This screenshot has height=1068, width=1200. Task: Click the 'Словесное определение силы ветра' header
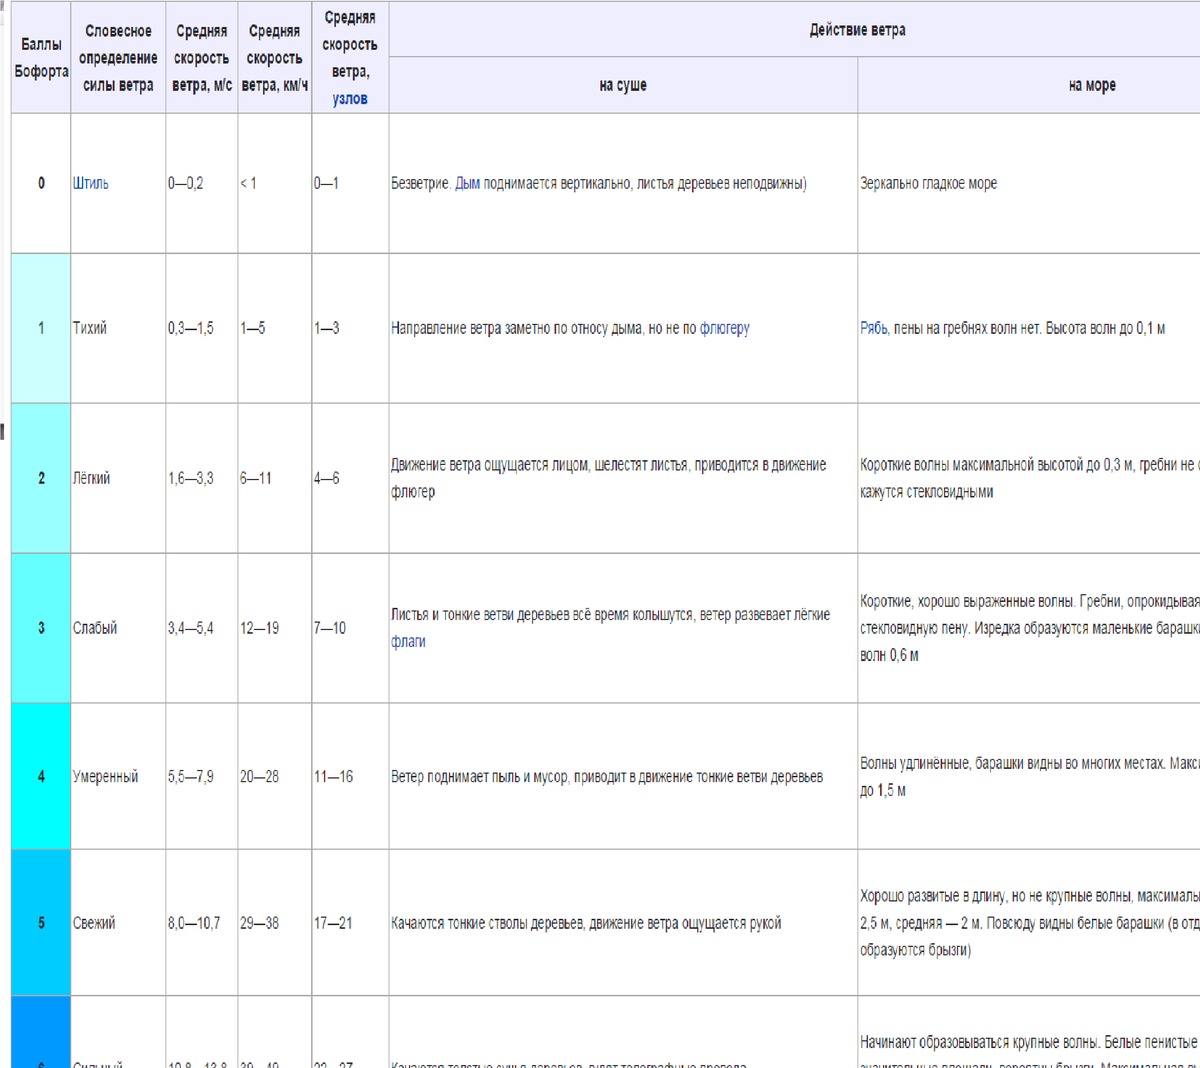pyautogui.click(x=118, y=57)
